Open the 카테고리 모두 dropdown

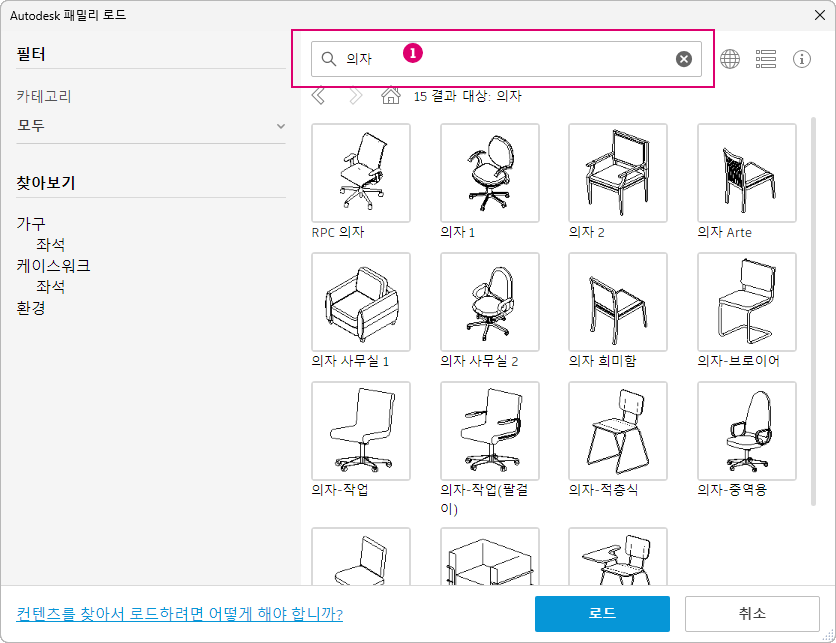pyautogui.click(x=151, y=126)
